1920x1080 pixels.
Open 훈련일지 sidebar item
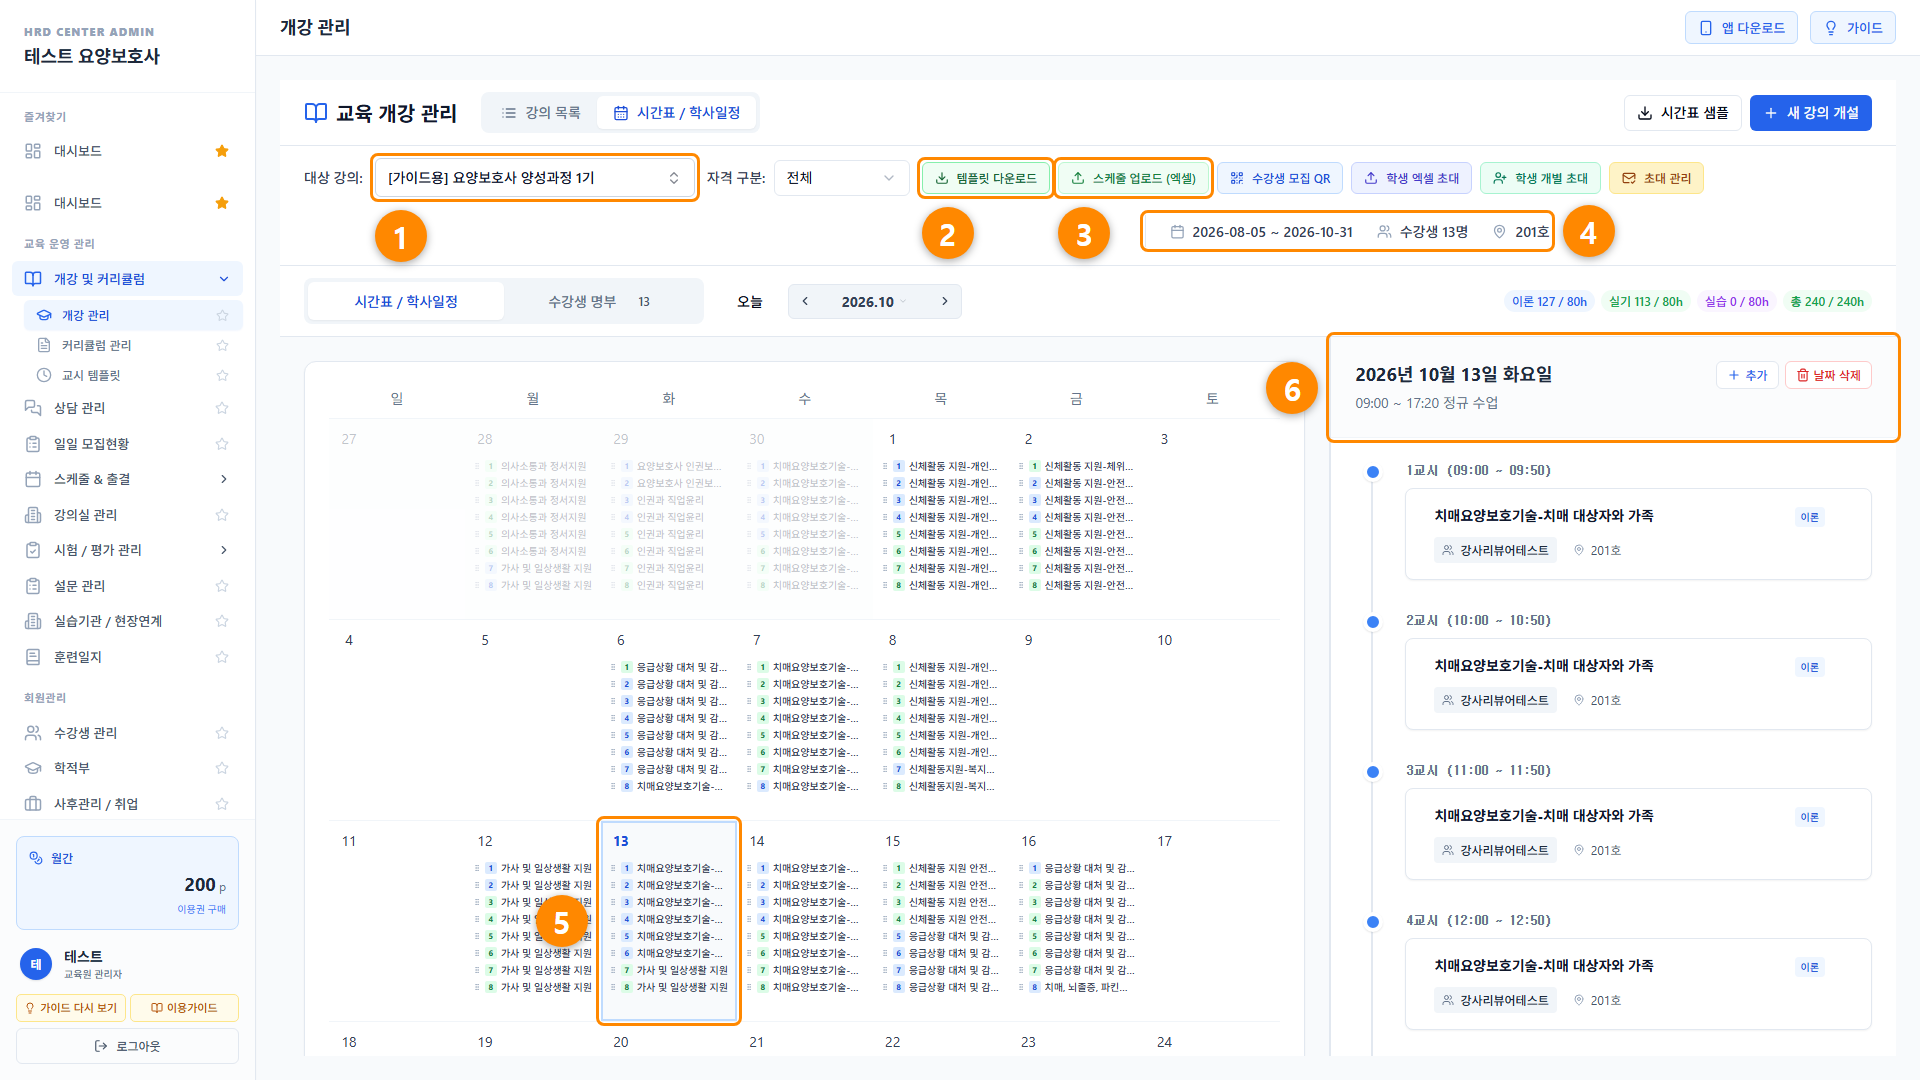pyautogui.click(x=127, y=657)
